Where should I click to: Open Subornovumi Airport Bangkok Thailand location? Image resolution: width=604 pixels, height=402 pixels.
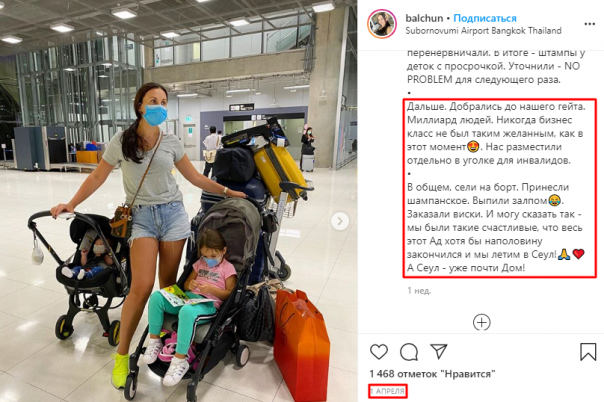click(x=483, y=30)
